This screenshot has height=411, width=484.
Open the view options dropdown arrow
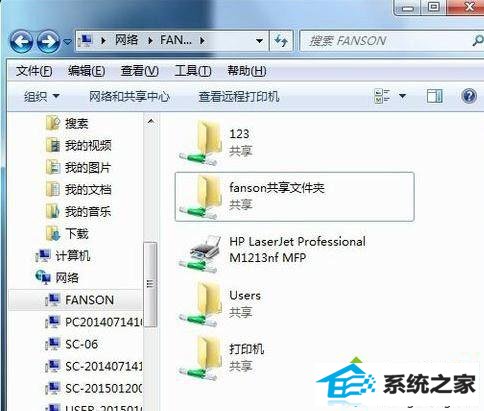[x=402, y=96]
